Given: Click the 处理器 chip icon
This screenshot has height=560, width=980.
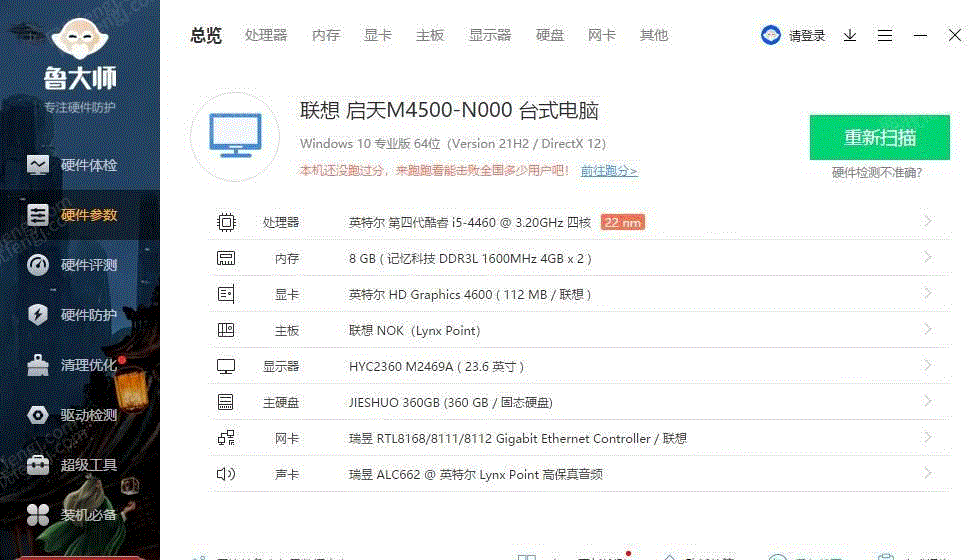Looking at the screenshot, I should [x=226, y=222].
